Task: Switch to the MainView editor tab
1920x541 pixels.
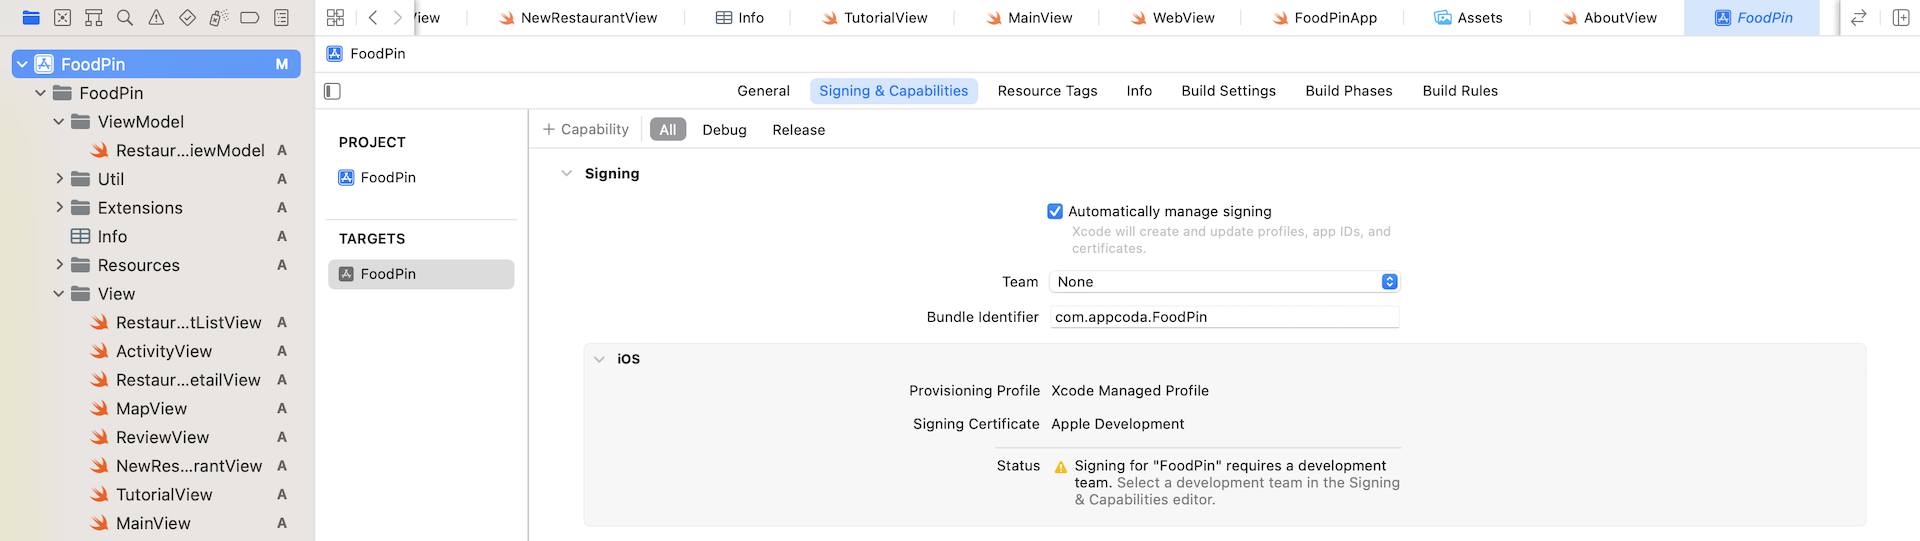Action: click(x=1029, y=18)
